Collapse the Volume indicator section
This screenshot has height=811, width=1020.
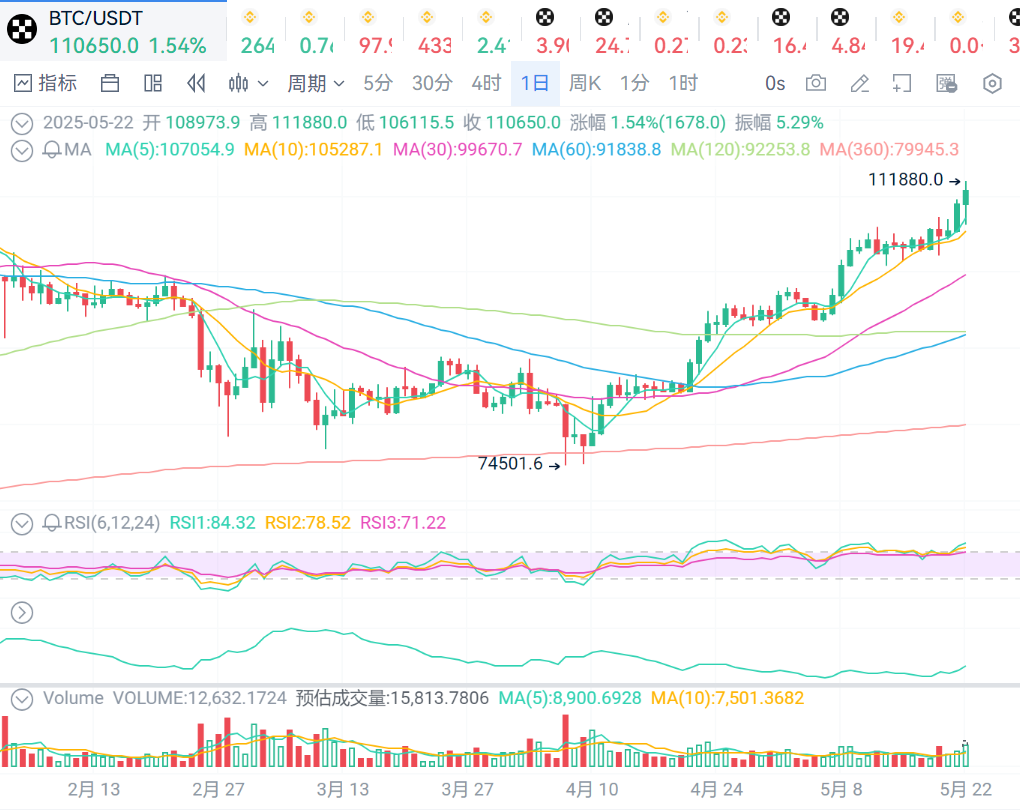[x=22, y=699]
